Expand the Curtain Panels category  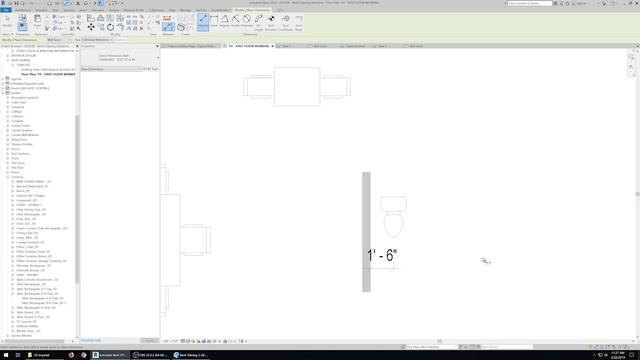pyautogui.click(x=8, y=126)
